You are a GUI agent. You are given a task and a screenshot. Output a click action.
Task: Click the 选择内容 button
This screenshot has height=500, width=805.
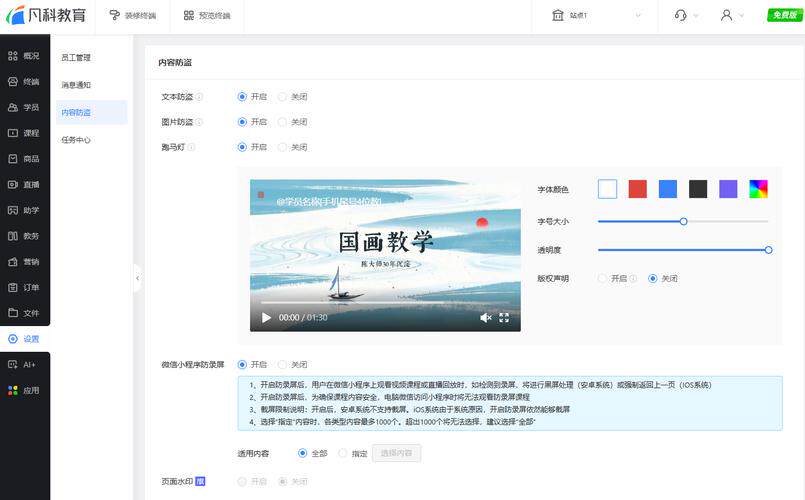396,453
